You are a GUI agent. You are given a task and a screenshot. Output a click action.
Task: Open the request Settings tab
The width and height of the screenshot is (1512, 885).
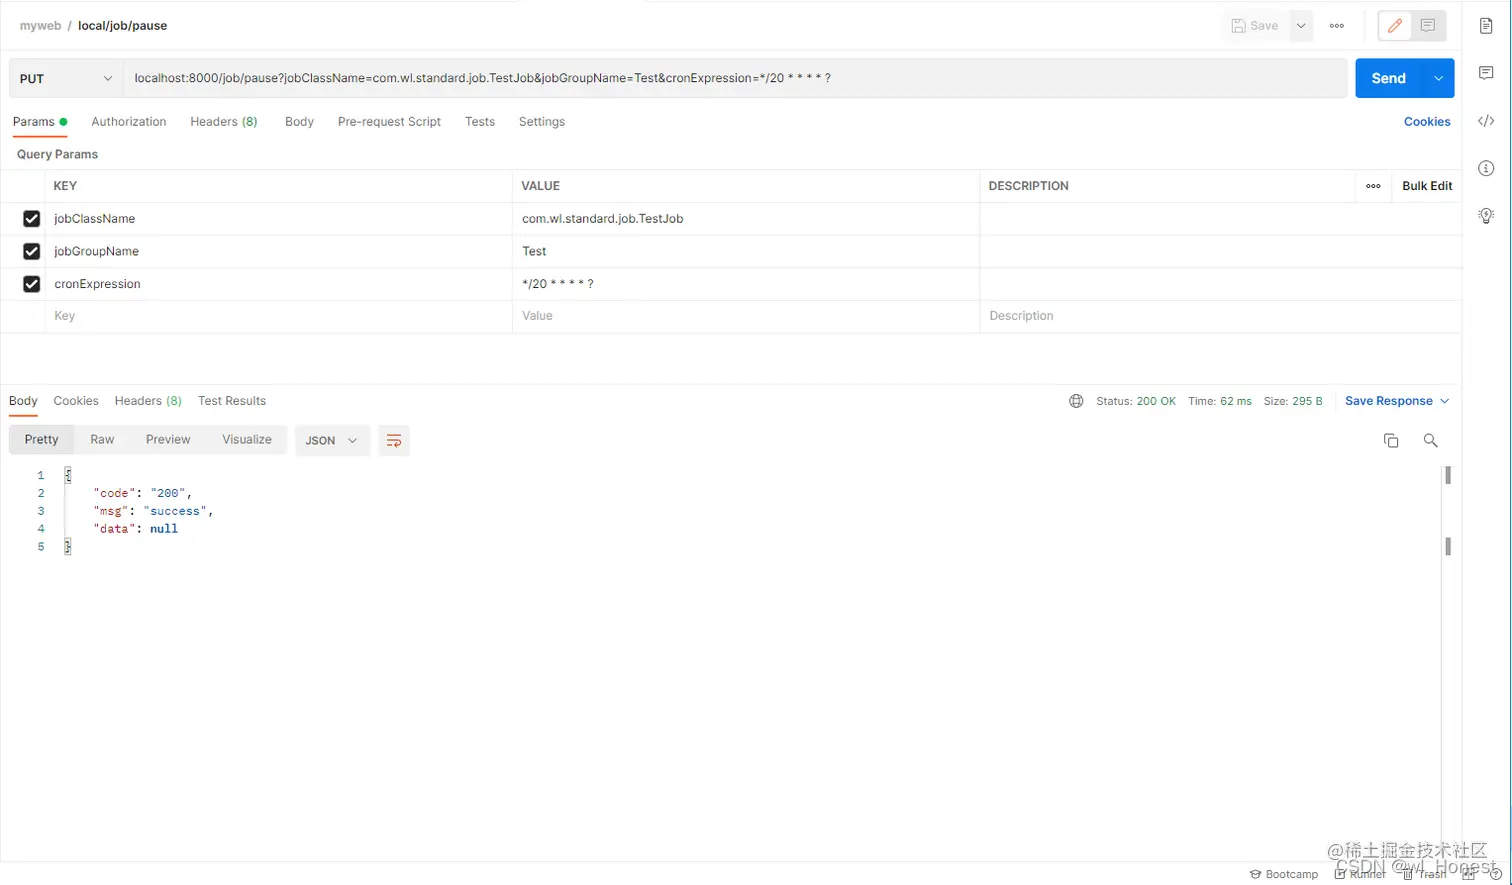[542, 122]
